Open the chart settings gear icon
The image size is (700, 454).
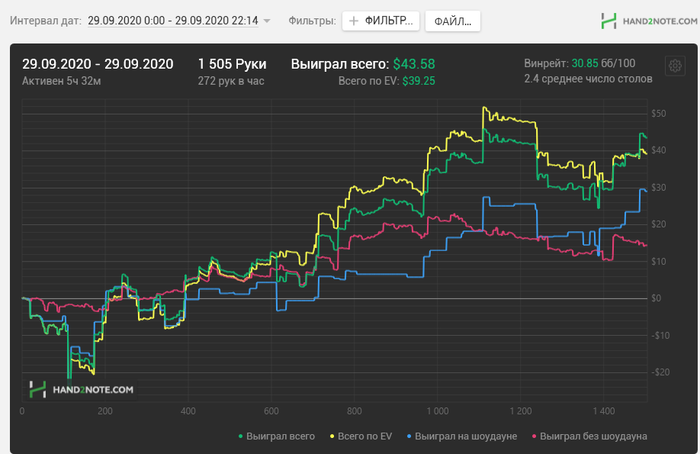point(675,66)
